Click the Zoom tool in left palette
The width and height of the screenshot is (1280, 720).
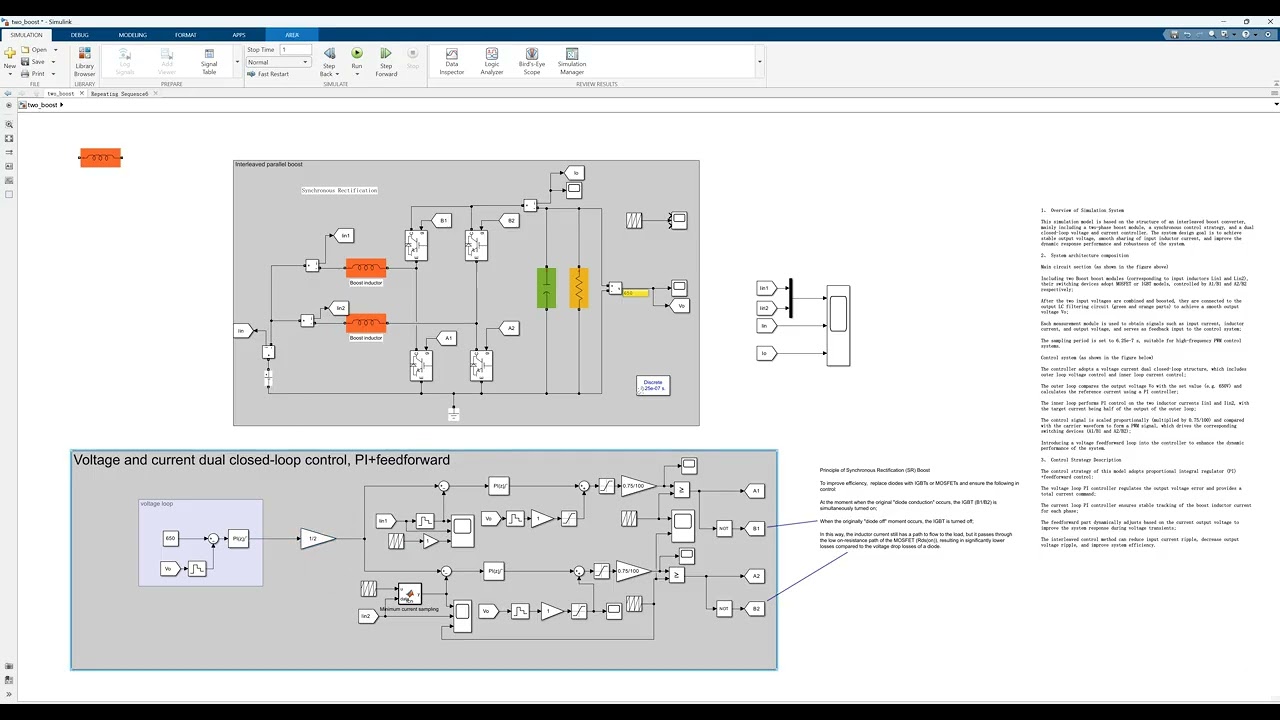point(10,125)
